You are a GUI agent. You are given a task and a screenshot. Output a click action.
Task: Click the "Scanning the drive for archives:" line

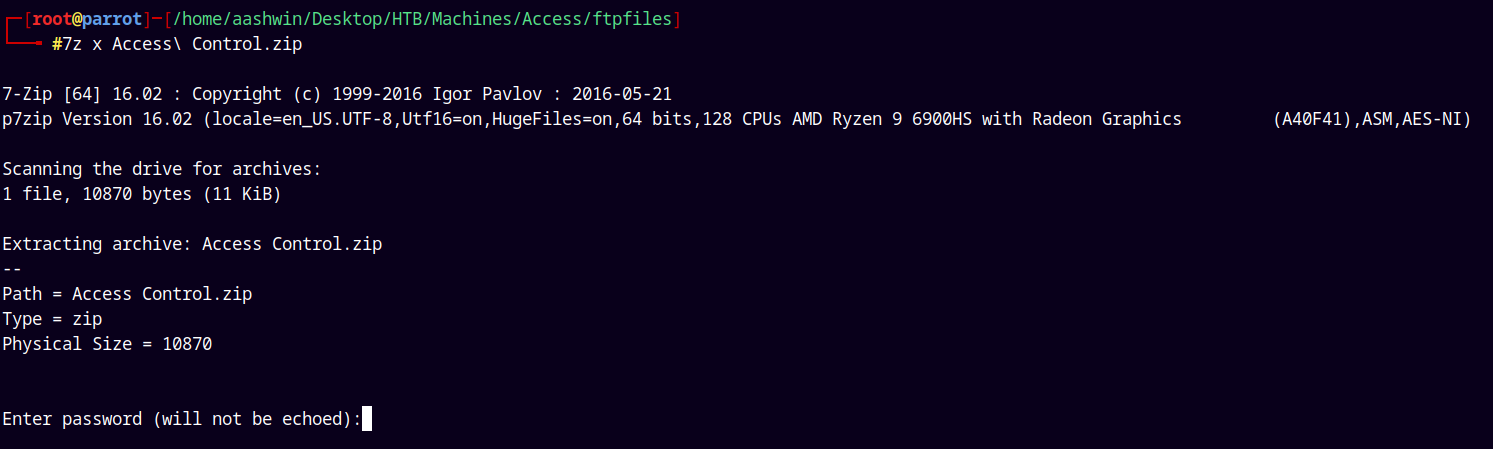162,169
